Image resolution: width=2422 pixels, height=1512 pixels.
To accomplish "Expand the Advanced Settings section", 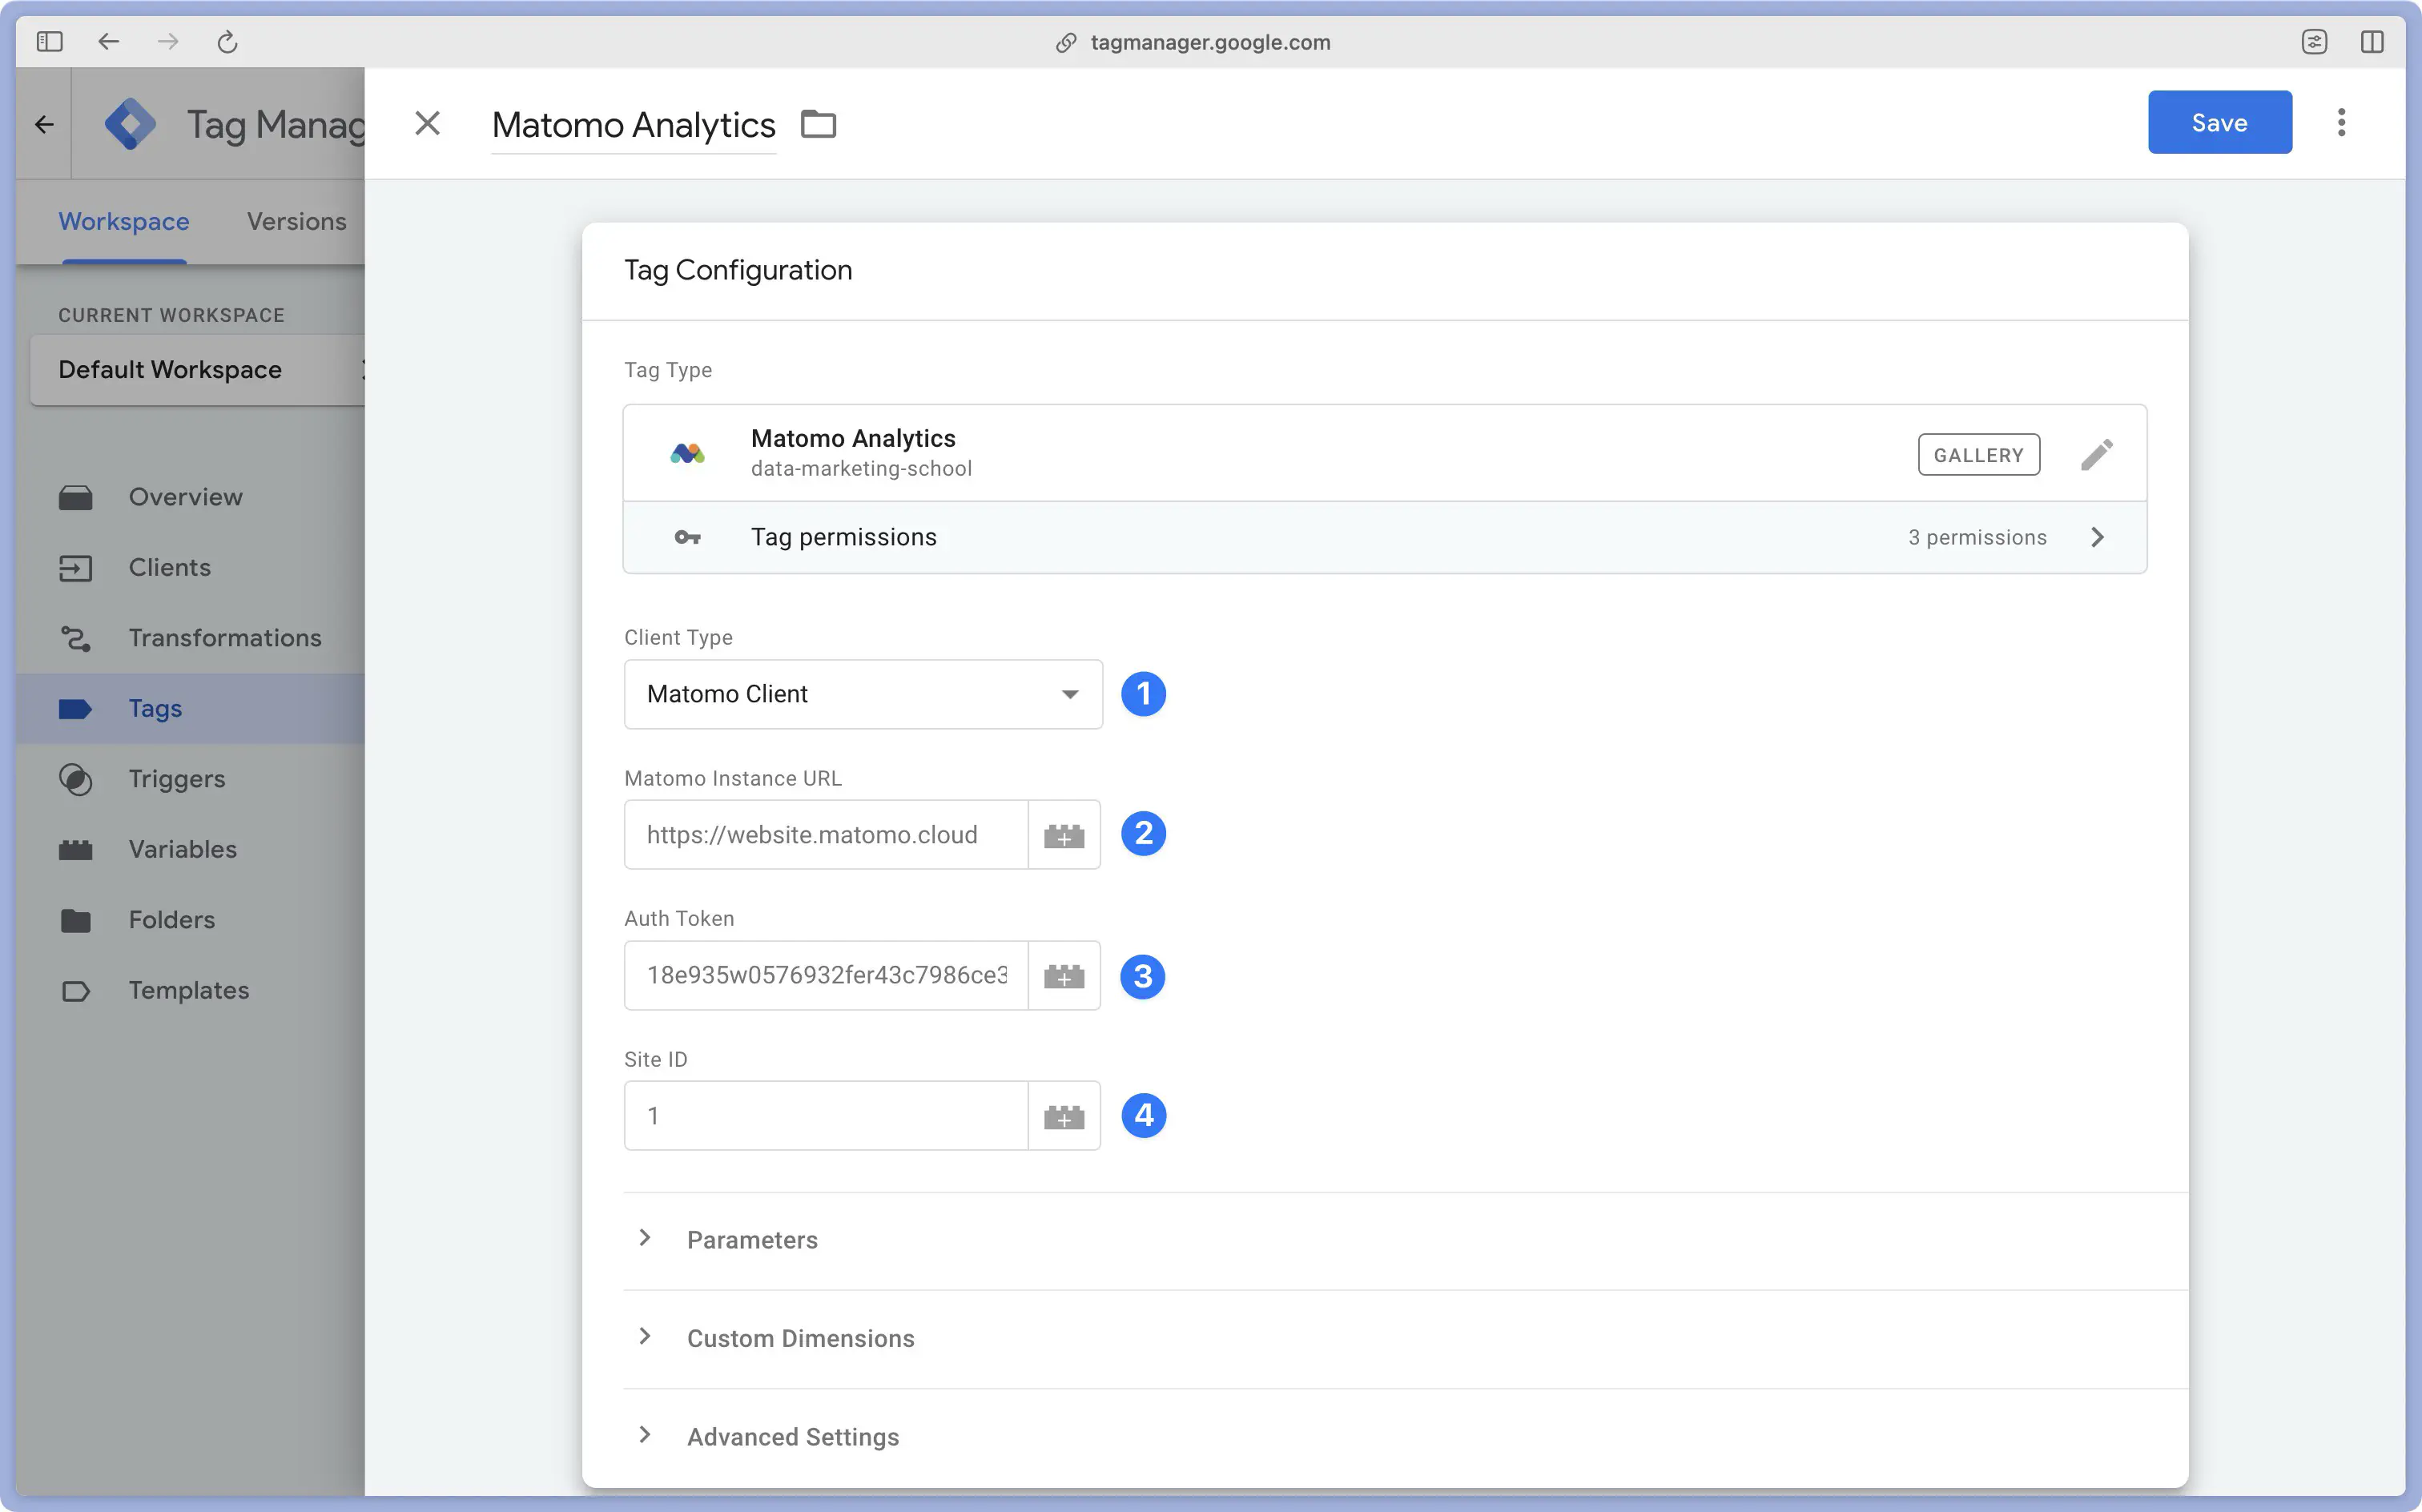I will click(1405, 1437).
